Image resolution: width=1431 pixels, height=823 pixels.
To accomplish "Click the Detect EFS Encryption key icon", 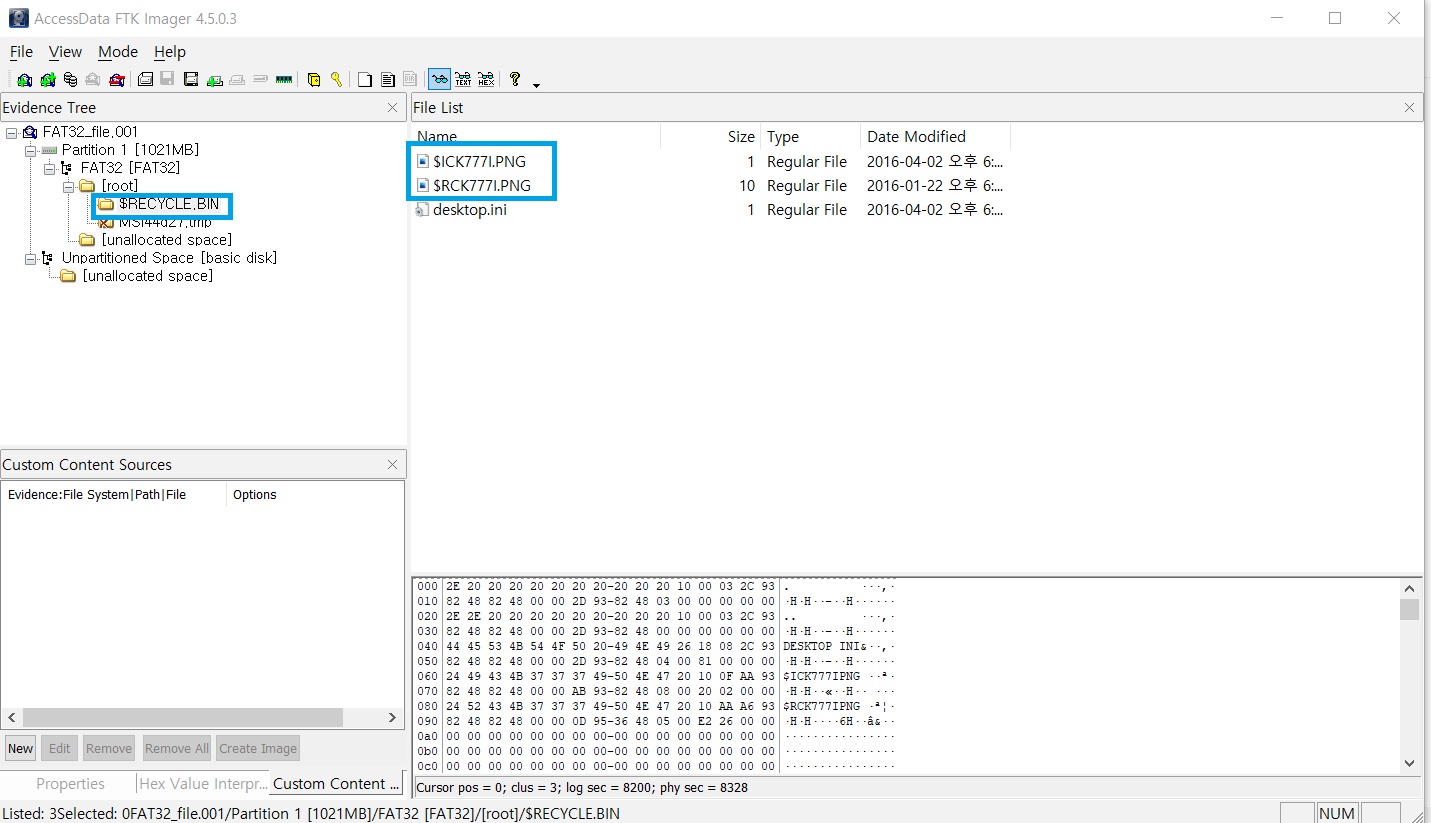I will click(x=337, y=80).
